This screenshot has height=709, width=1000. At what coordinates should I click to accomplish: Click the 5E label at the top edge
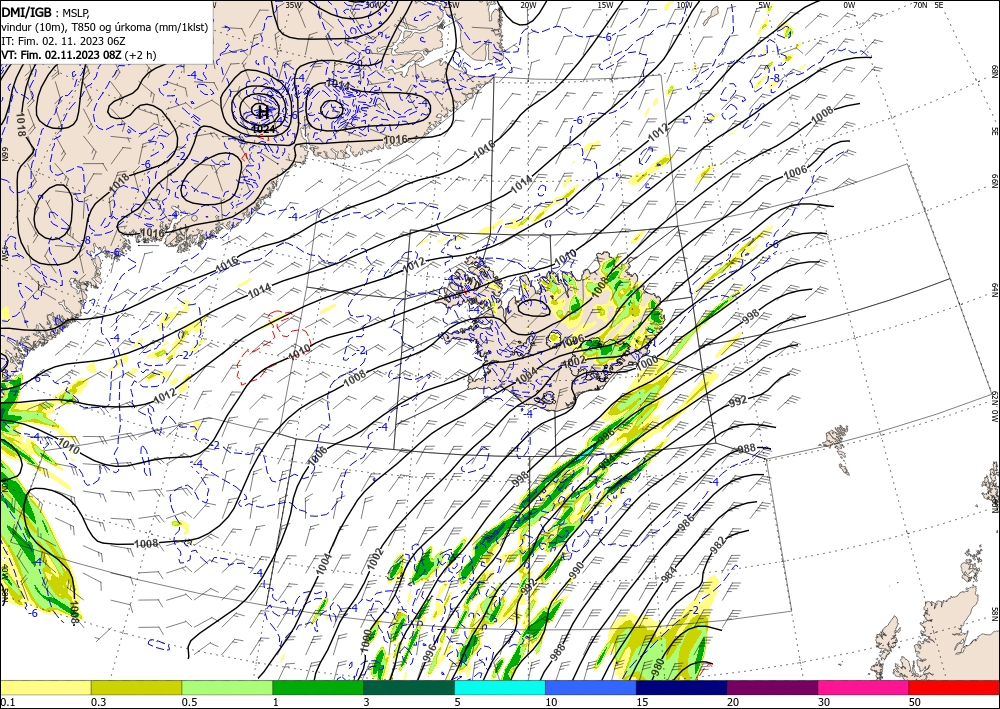point(939,4)
